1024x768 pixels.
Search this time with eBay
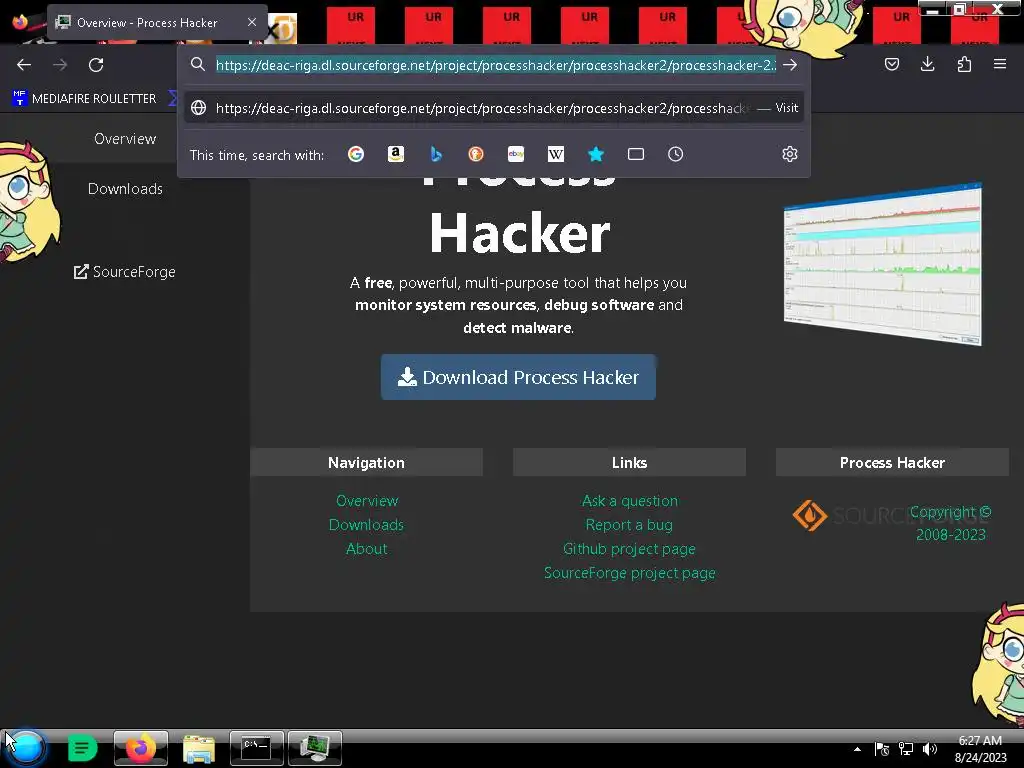[516, 154]
